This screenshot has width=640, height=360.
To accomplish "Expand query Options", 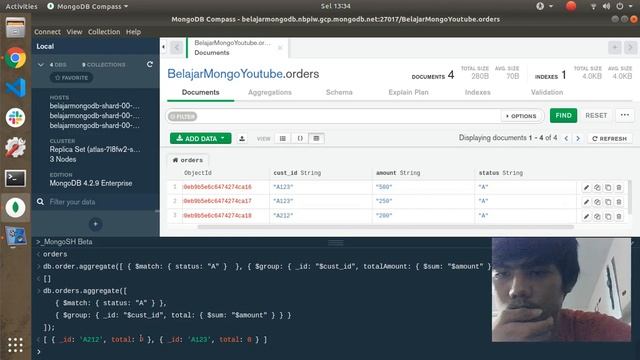I will (x=522, y=116).
